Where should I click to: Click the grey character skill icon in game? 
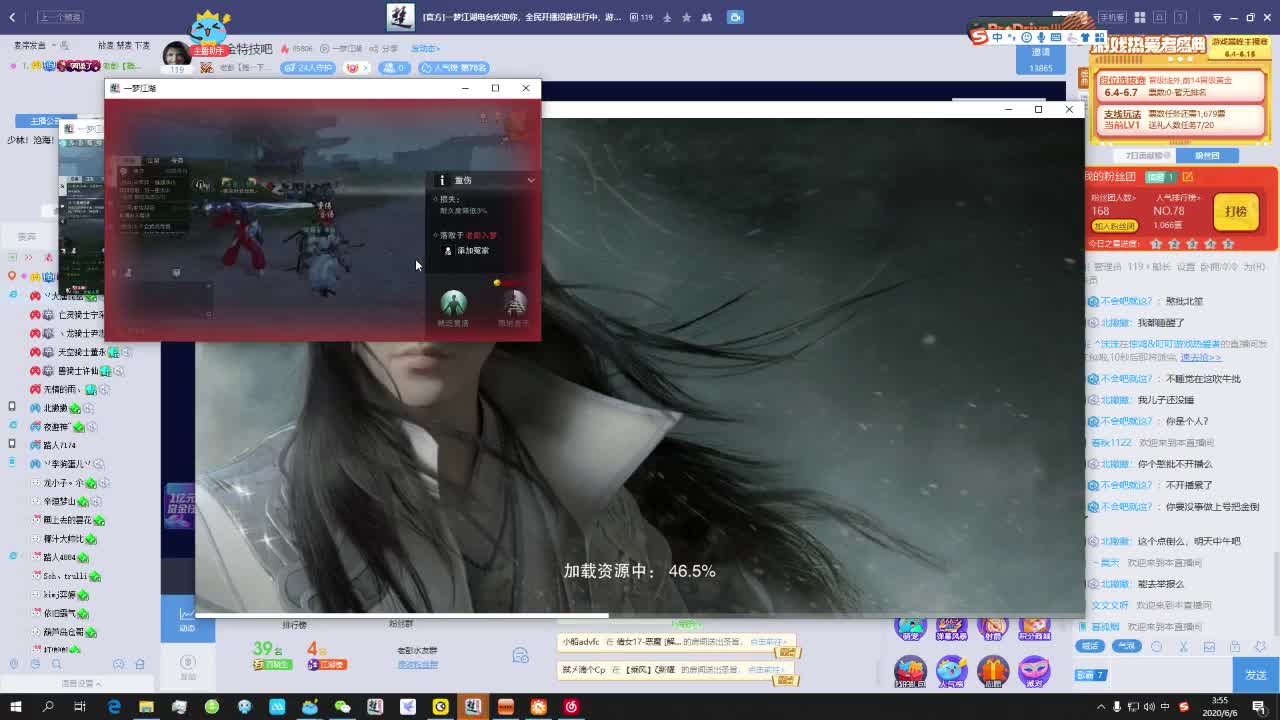(x=514, y=302)
